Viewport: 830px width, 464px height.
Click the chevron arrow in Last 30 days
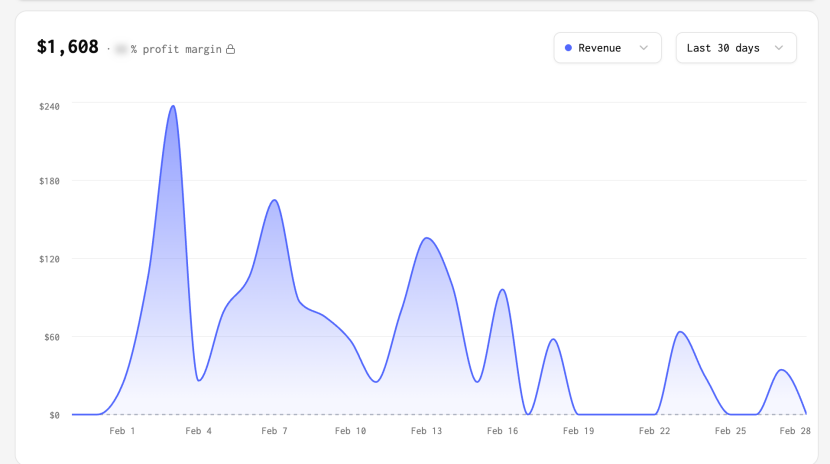click(x=778, y=48)
